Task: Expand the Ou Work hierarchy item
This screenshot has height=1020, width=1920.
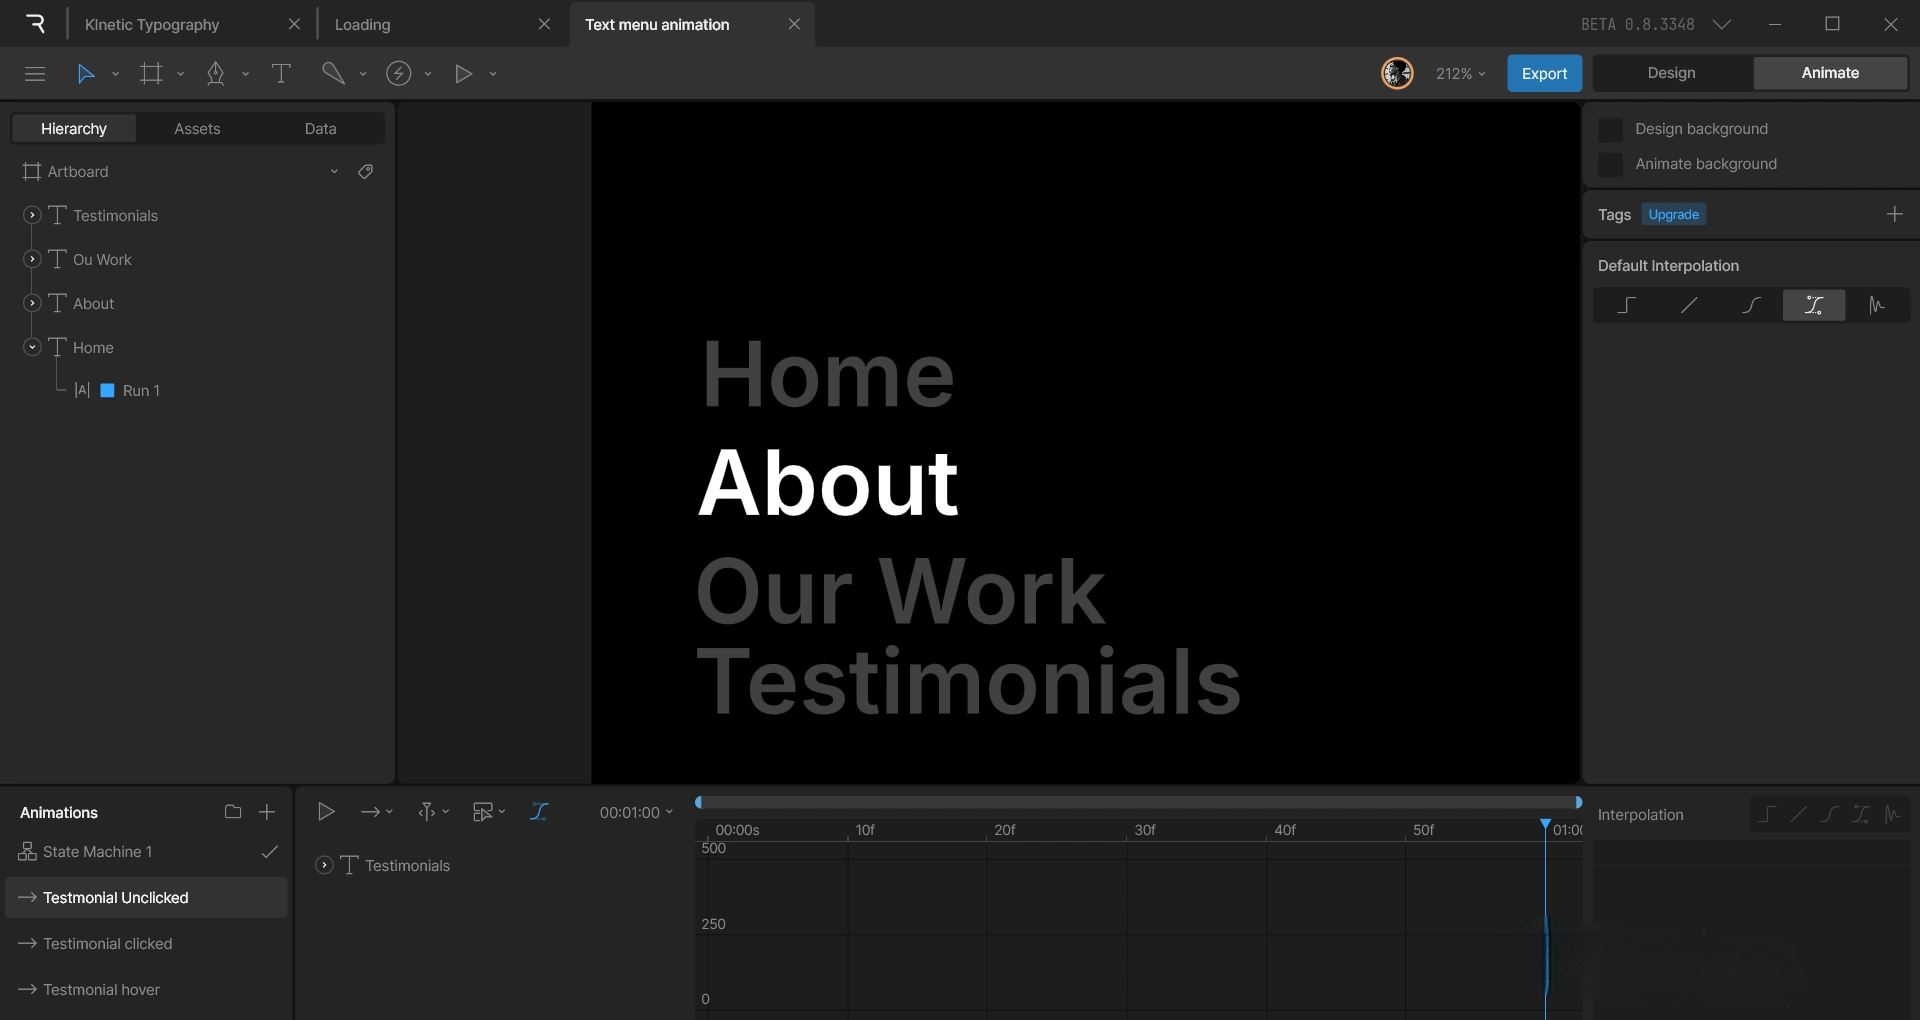Action: 32,259
